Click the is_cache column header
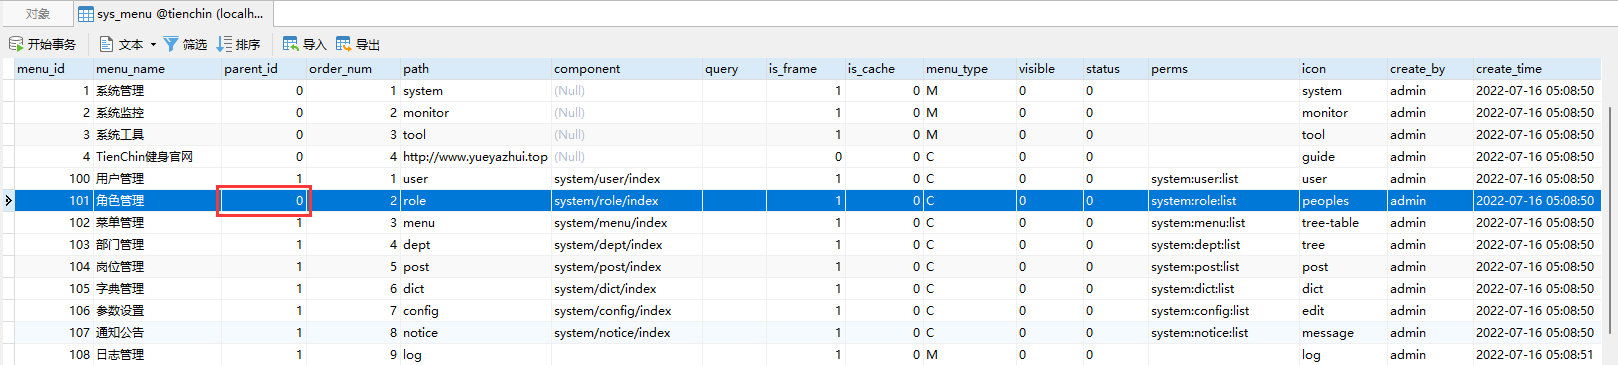1618x365 pixels. pos(884,69)
